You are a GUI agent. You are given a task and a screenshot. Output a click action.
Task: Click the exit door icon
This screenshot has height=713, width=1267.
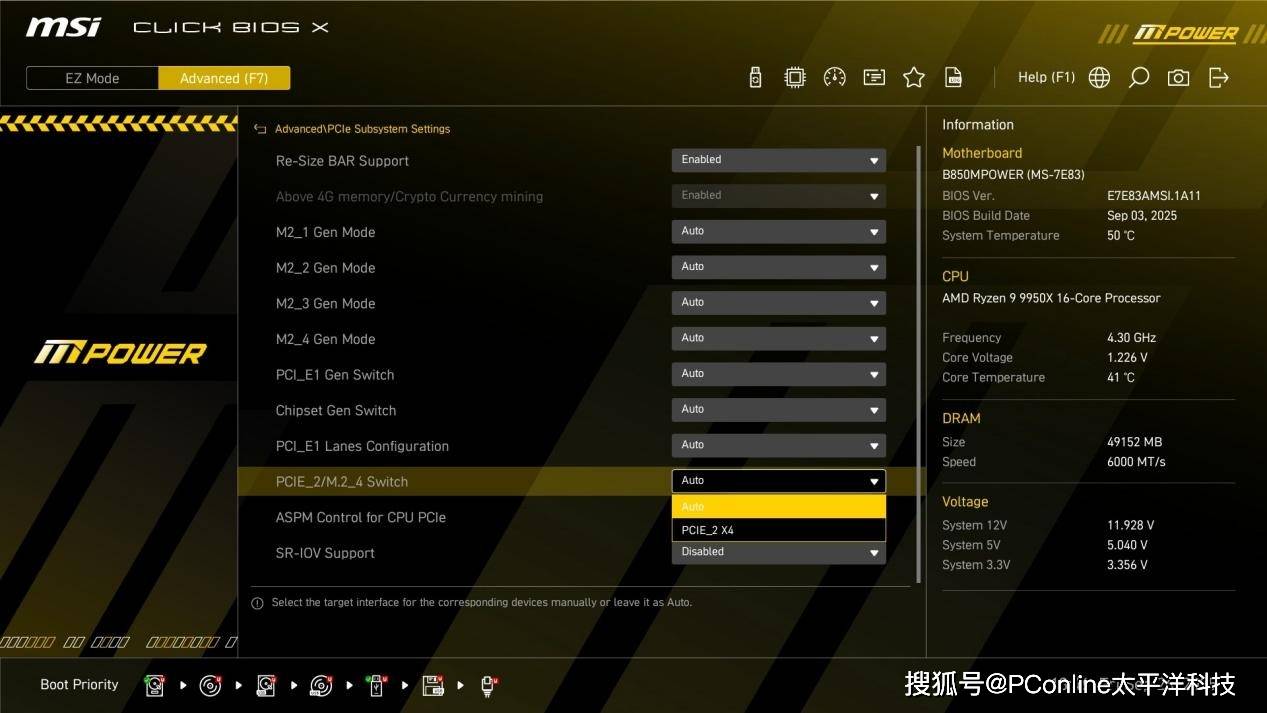coord(1219,77)
